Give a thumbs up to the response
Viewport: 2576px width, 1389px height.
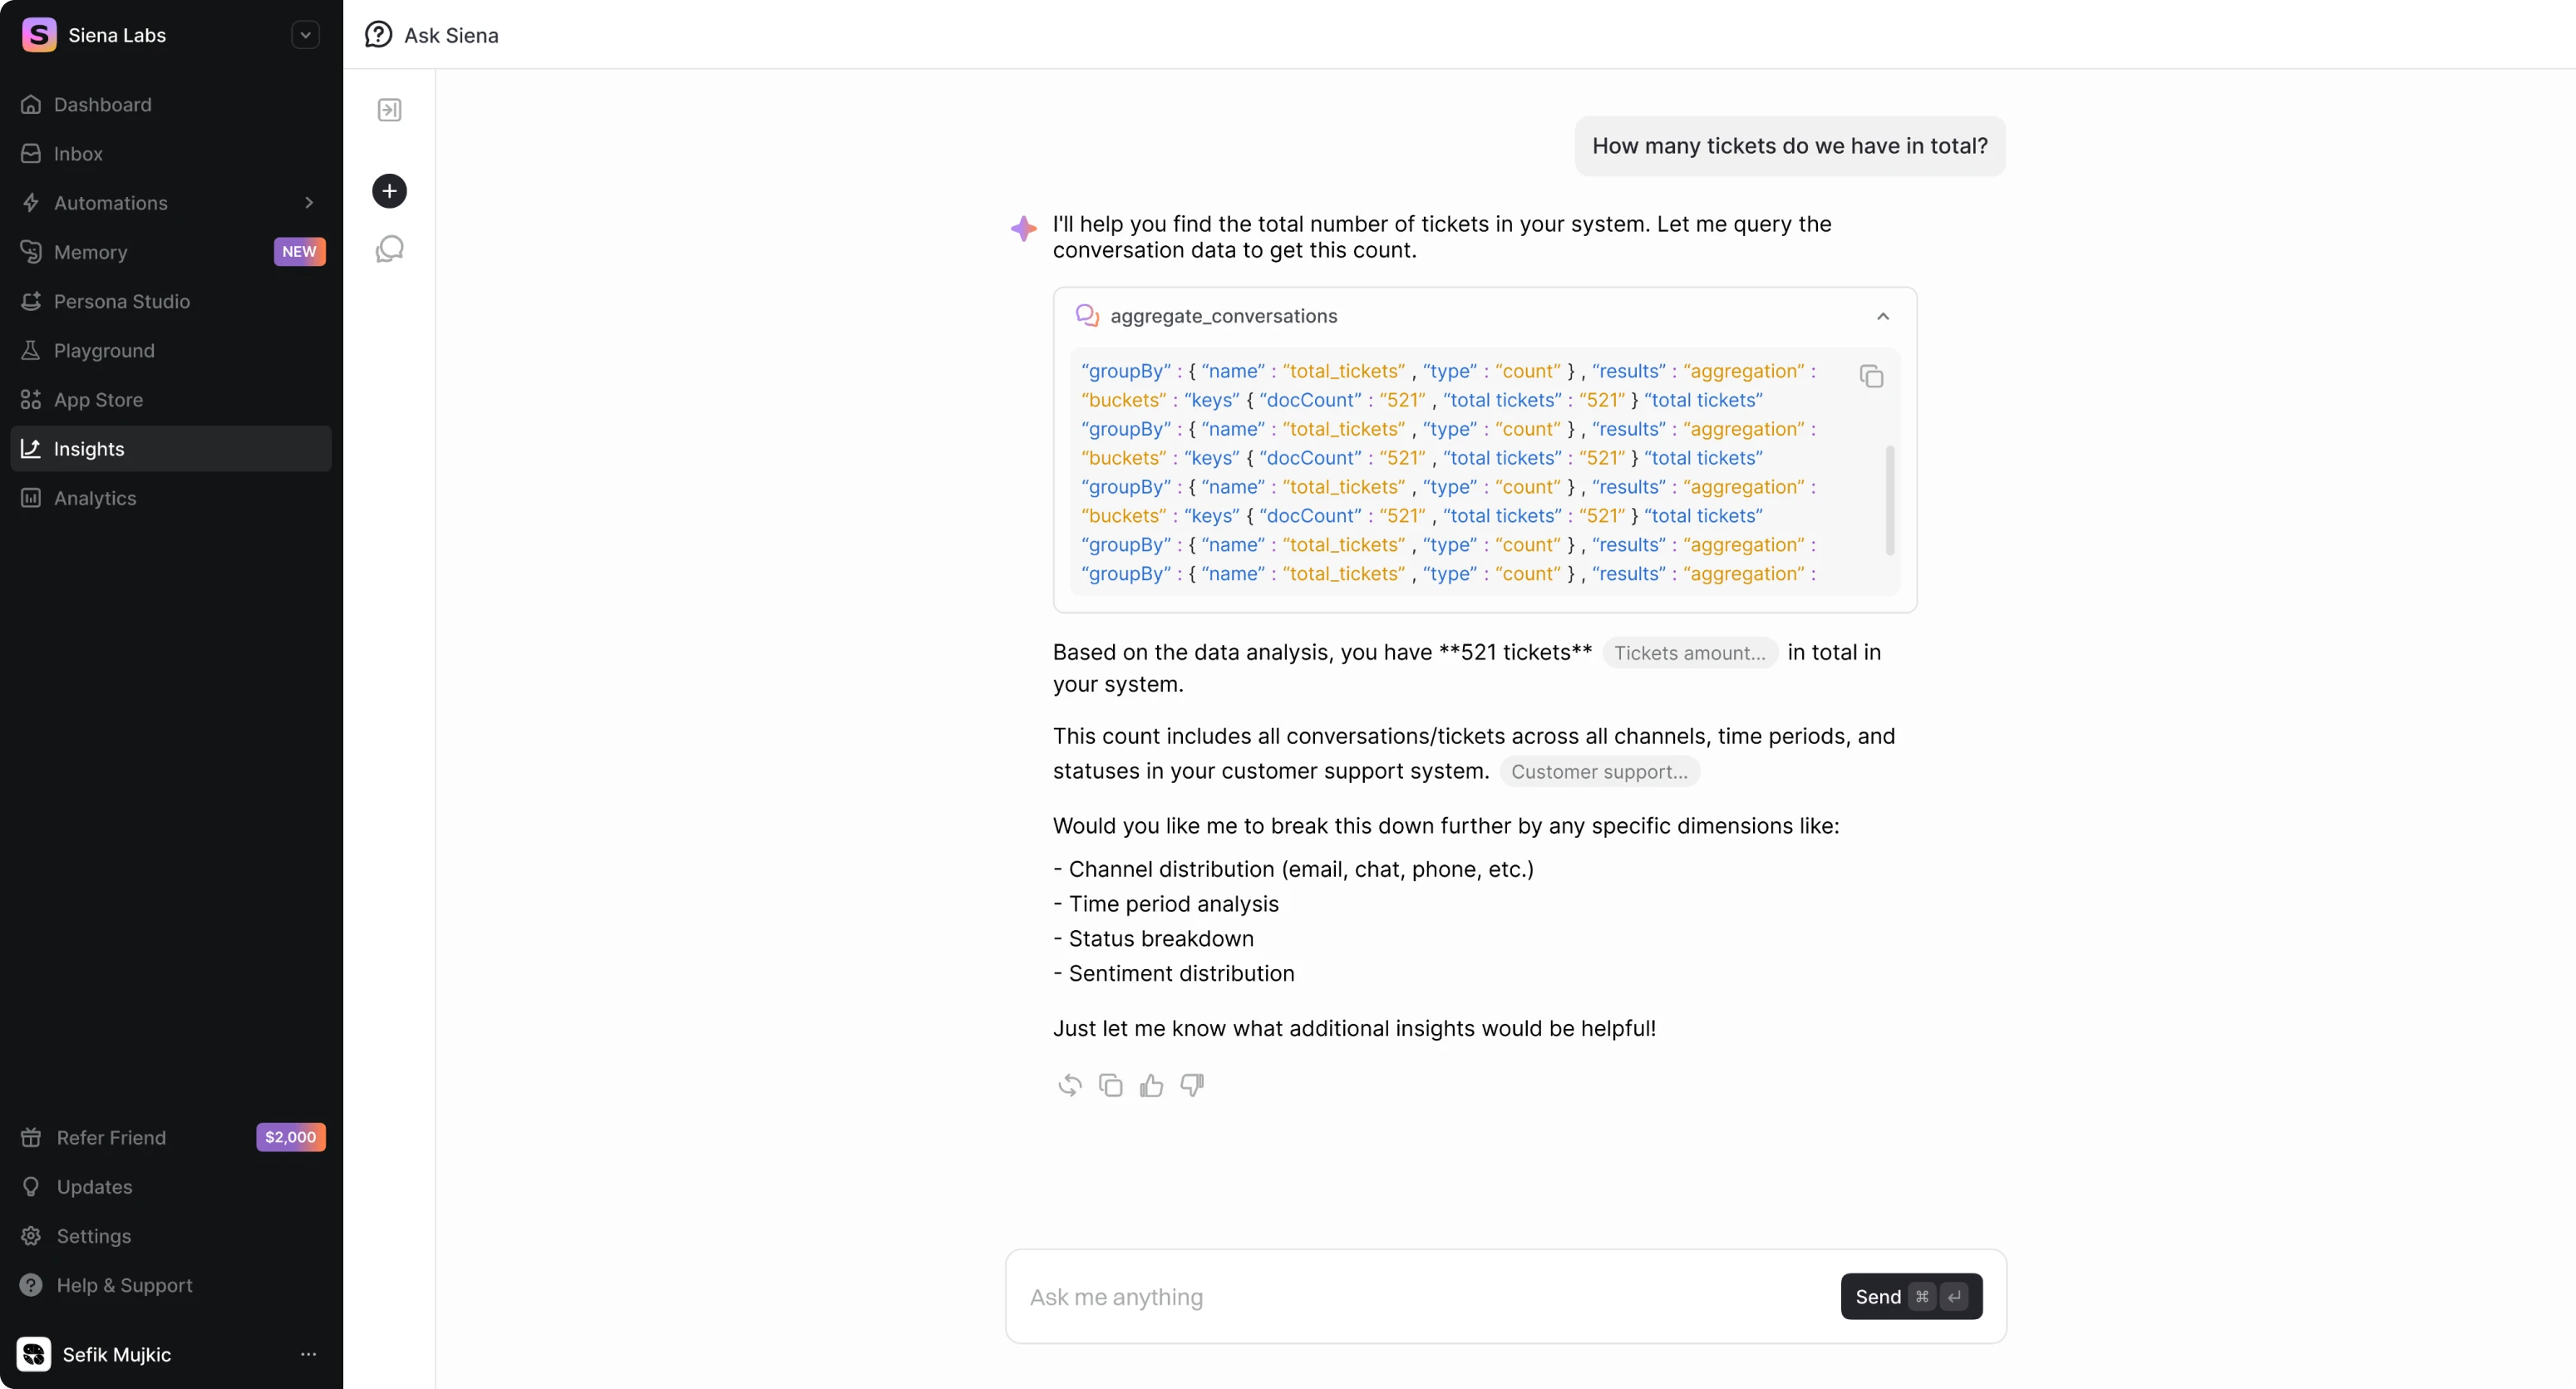(x=1151, y=1085)
